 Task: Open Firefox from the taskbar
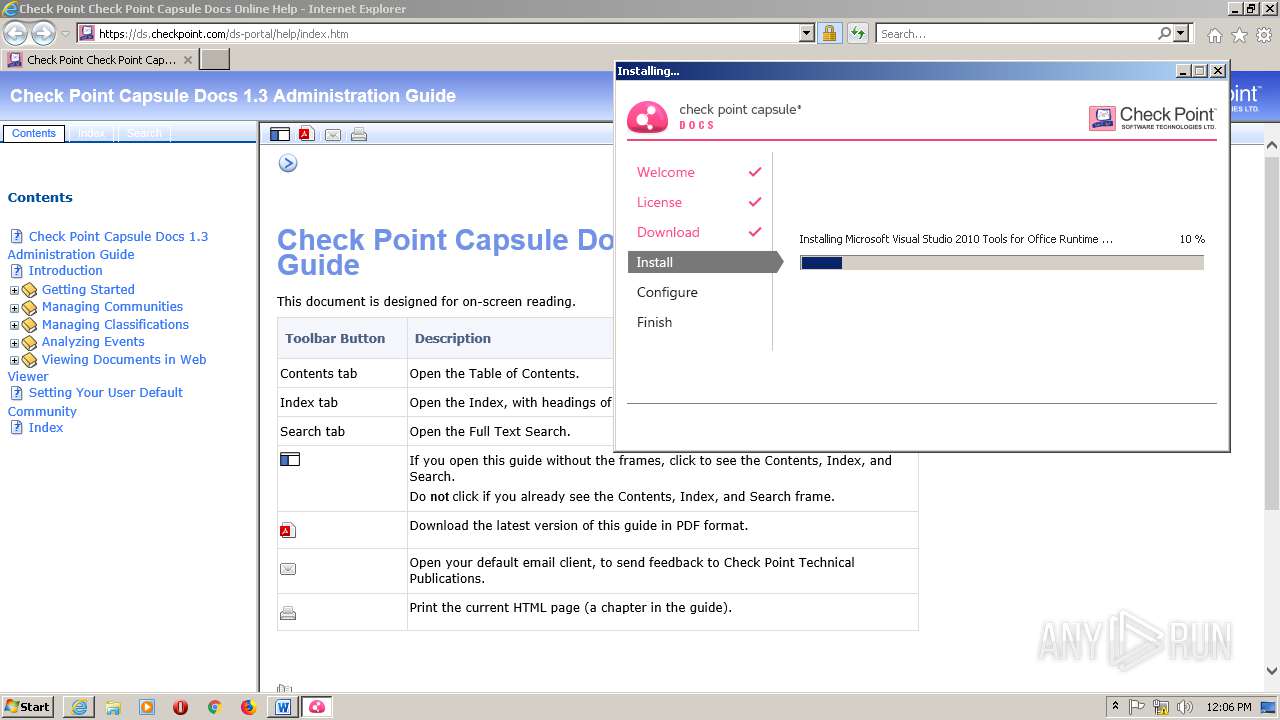248,707
